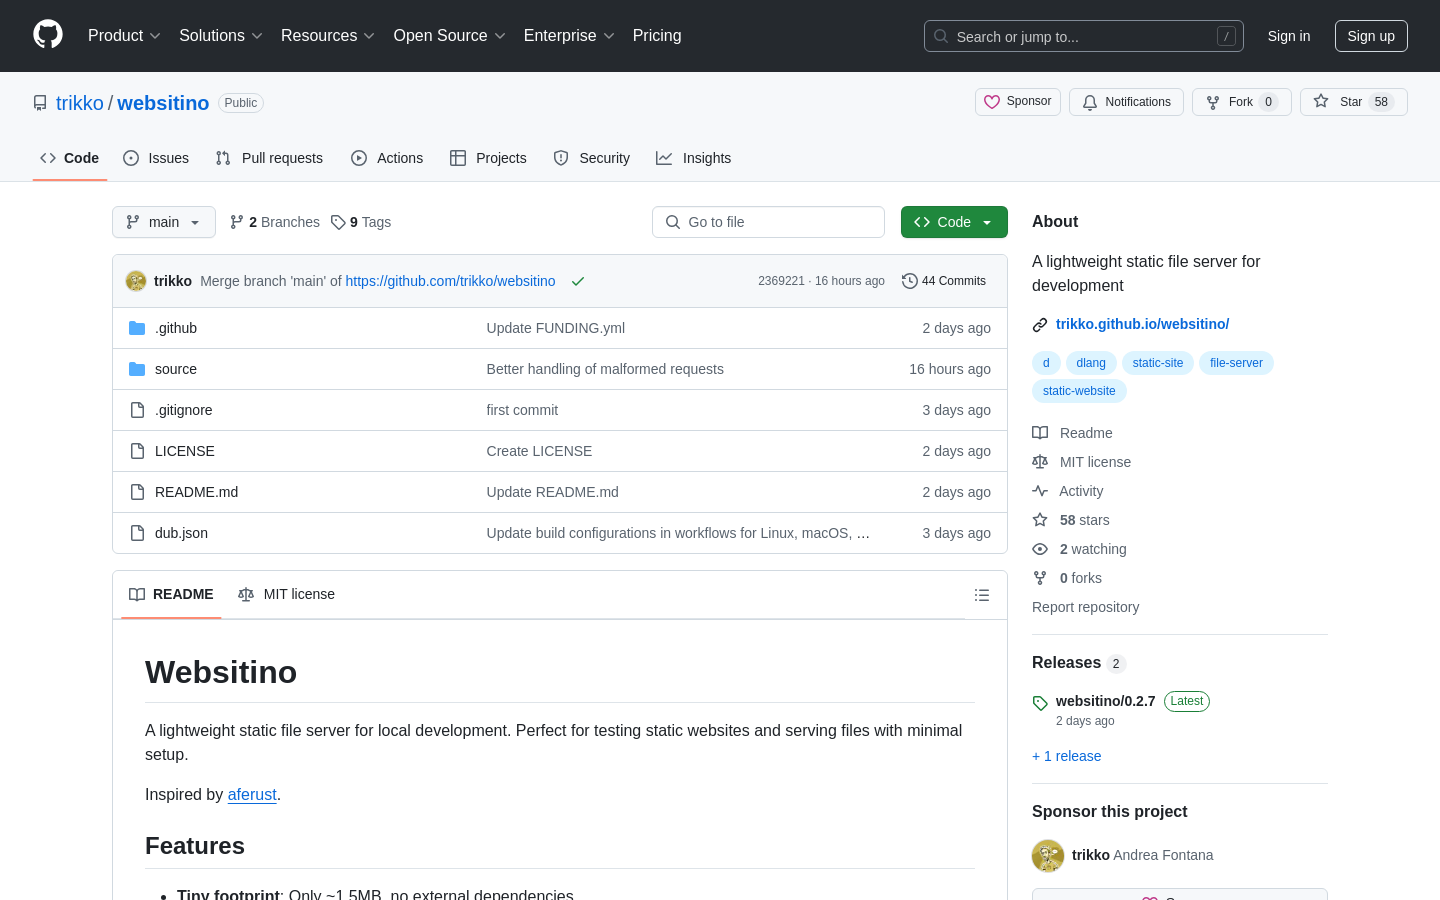Click the trikko commit author avatar
The width and height of the screenshot is (1440, 900).
136,281
